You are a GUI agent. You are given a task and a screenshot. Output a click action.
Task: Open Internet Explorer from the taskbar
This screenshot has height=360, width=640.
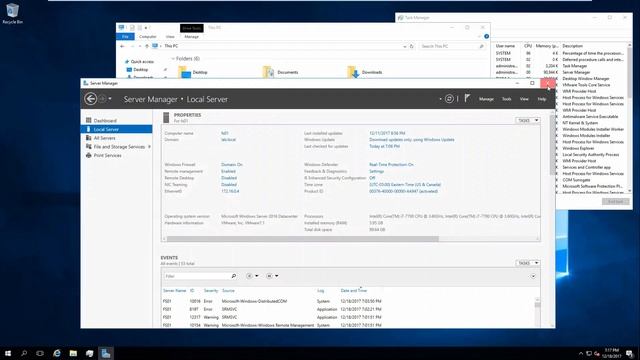click(x=57, y=353)
